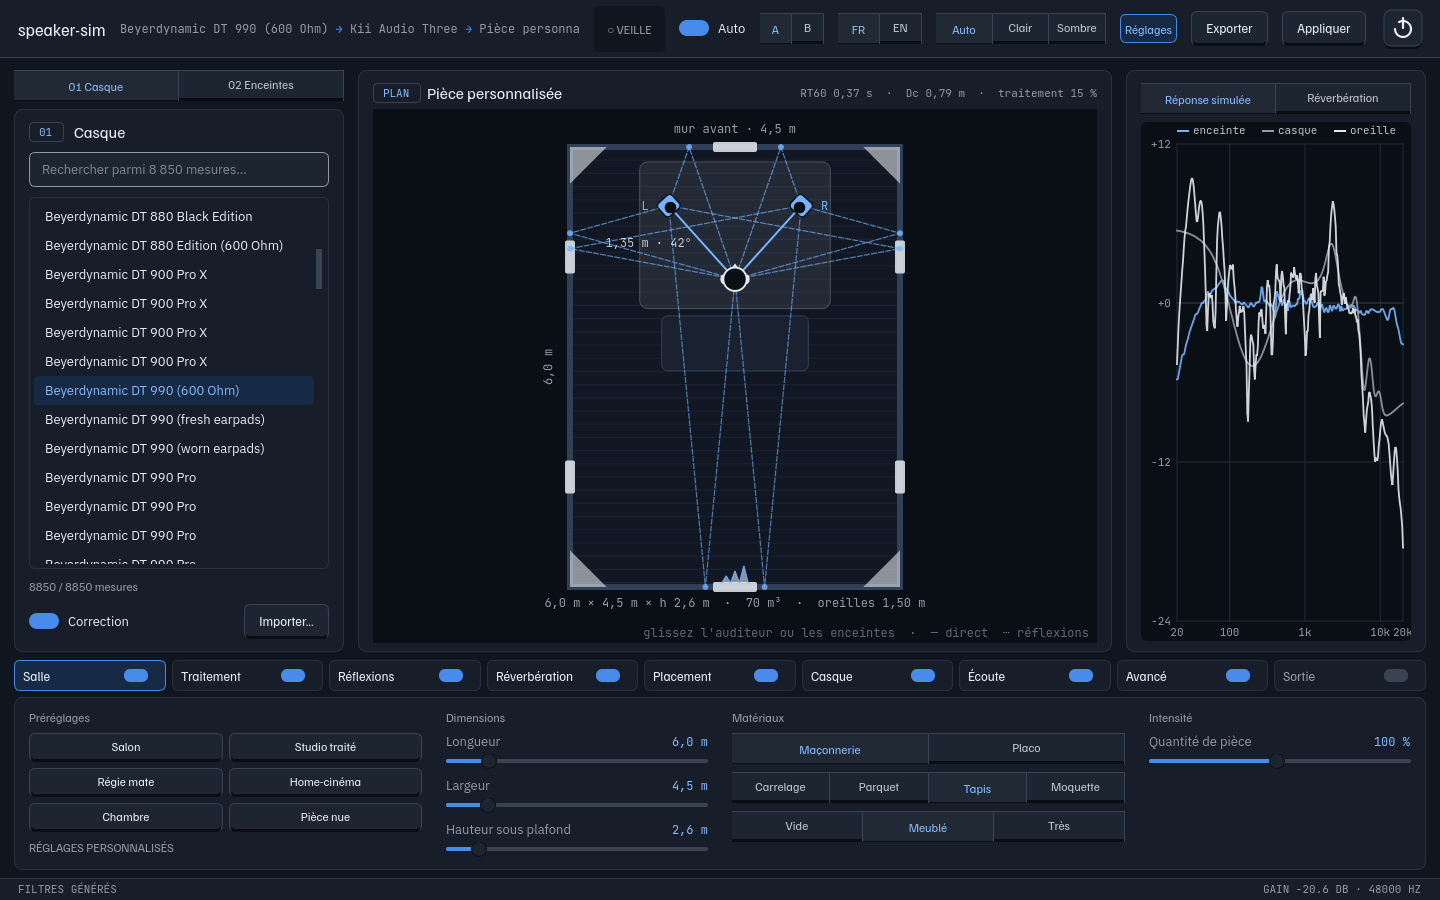Click the headphone list scrollbar
Image resolution: width=1440 pixels, height=900 pixels.
319,268
